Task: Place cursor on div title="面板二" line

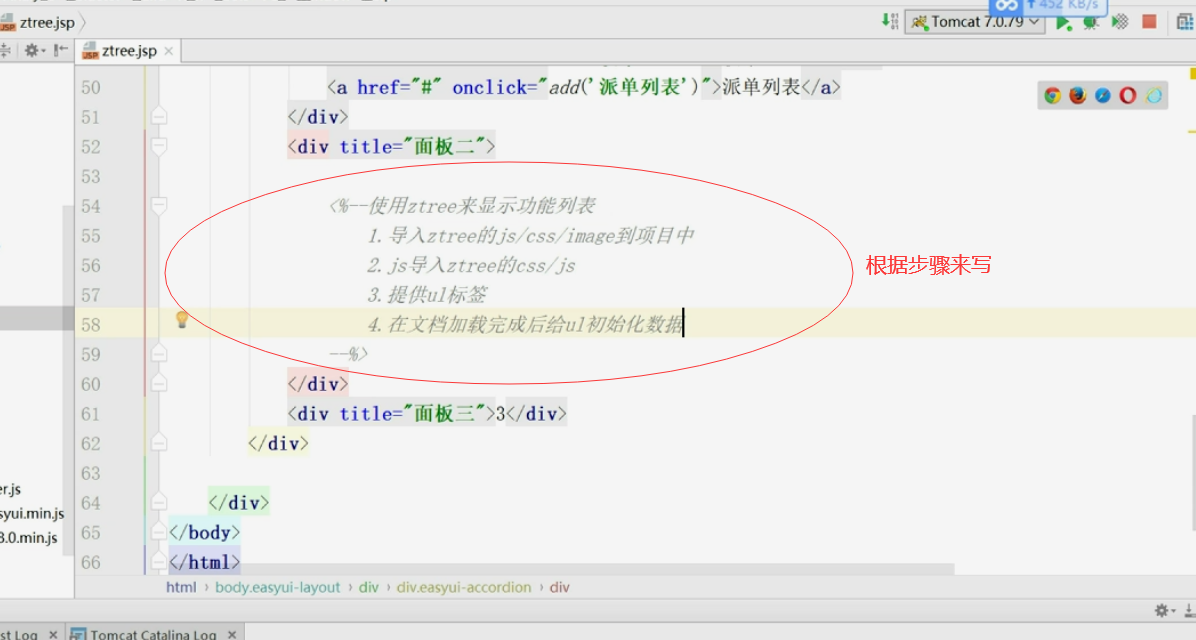Action: click(x=391, y=146)
